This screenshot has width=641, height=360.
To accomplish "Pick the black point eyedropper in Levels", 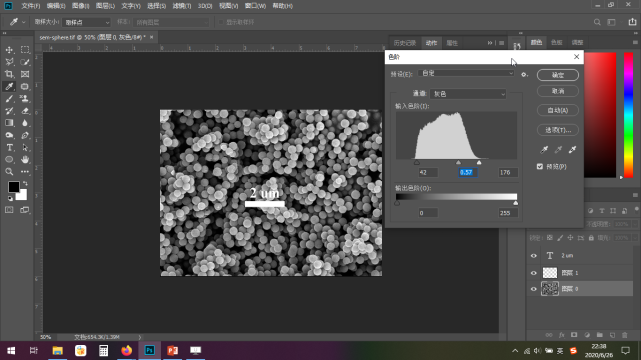I will (x=544, y=150).
